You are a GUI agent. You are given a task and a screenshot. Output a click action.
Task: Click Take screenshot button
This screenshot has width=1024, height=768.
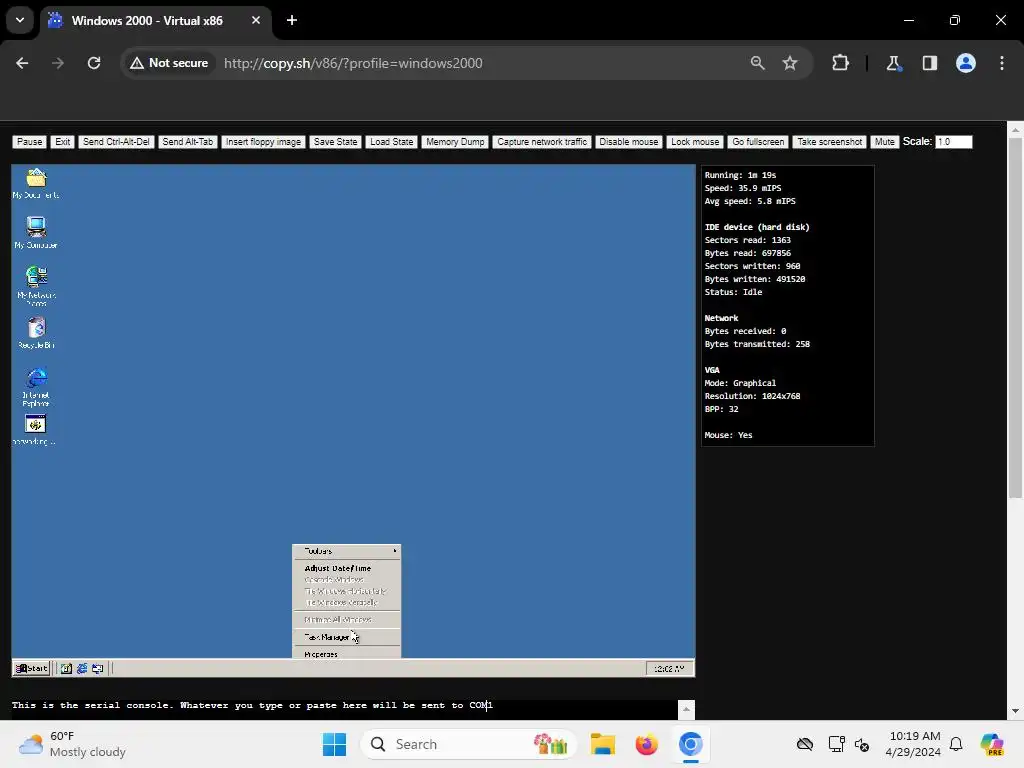coord(829,142)
